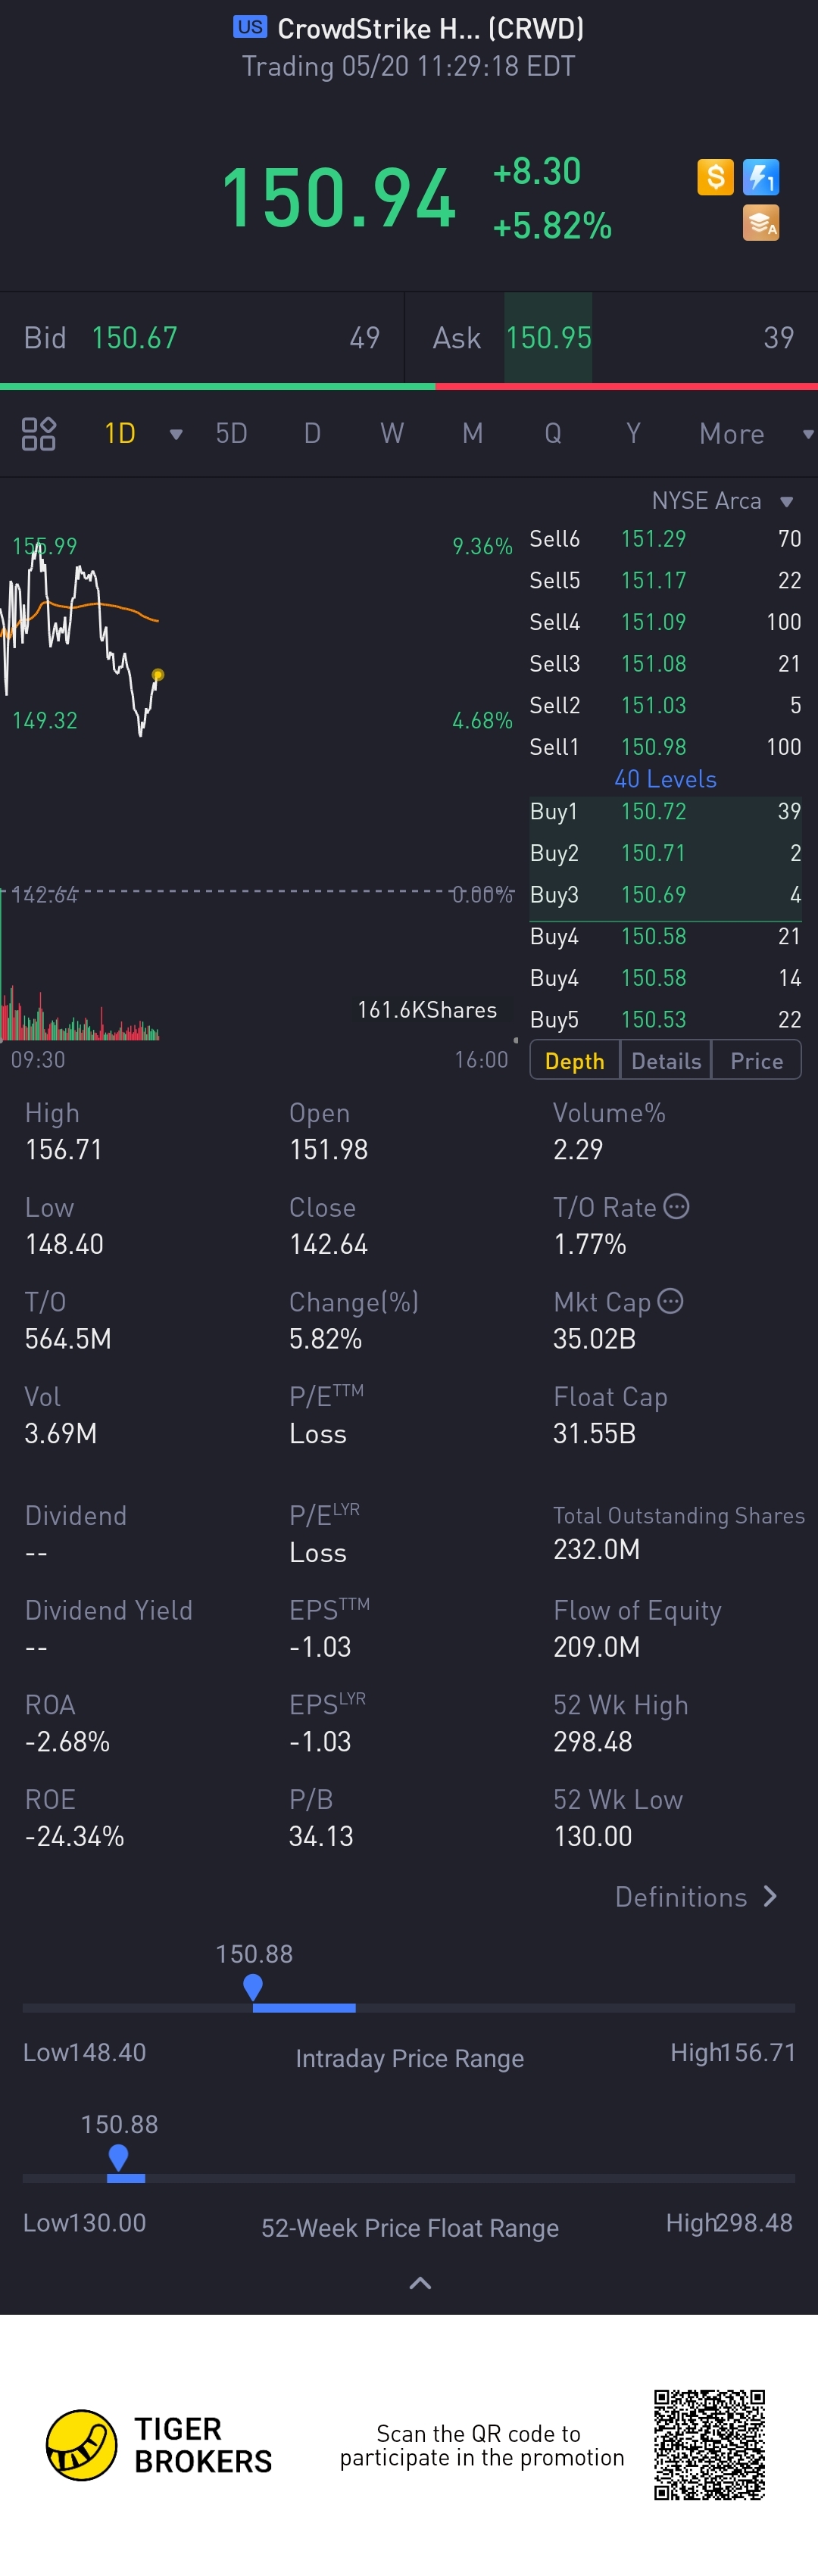Screen dimensions: 818x2576
Task: Tap the High value 156.71
Action: (x=64, y=1150)
